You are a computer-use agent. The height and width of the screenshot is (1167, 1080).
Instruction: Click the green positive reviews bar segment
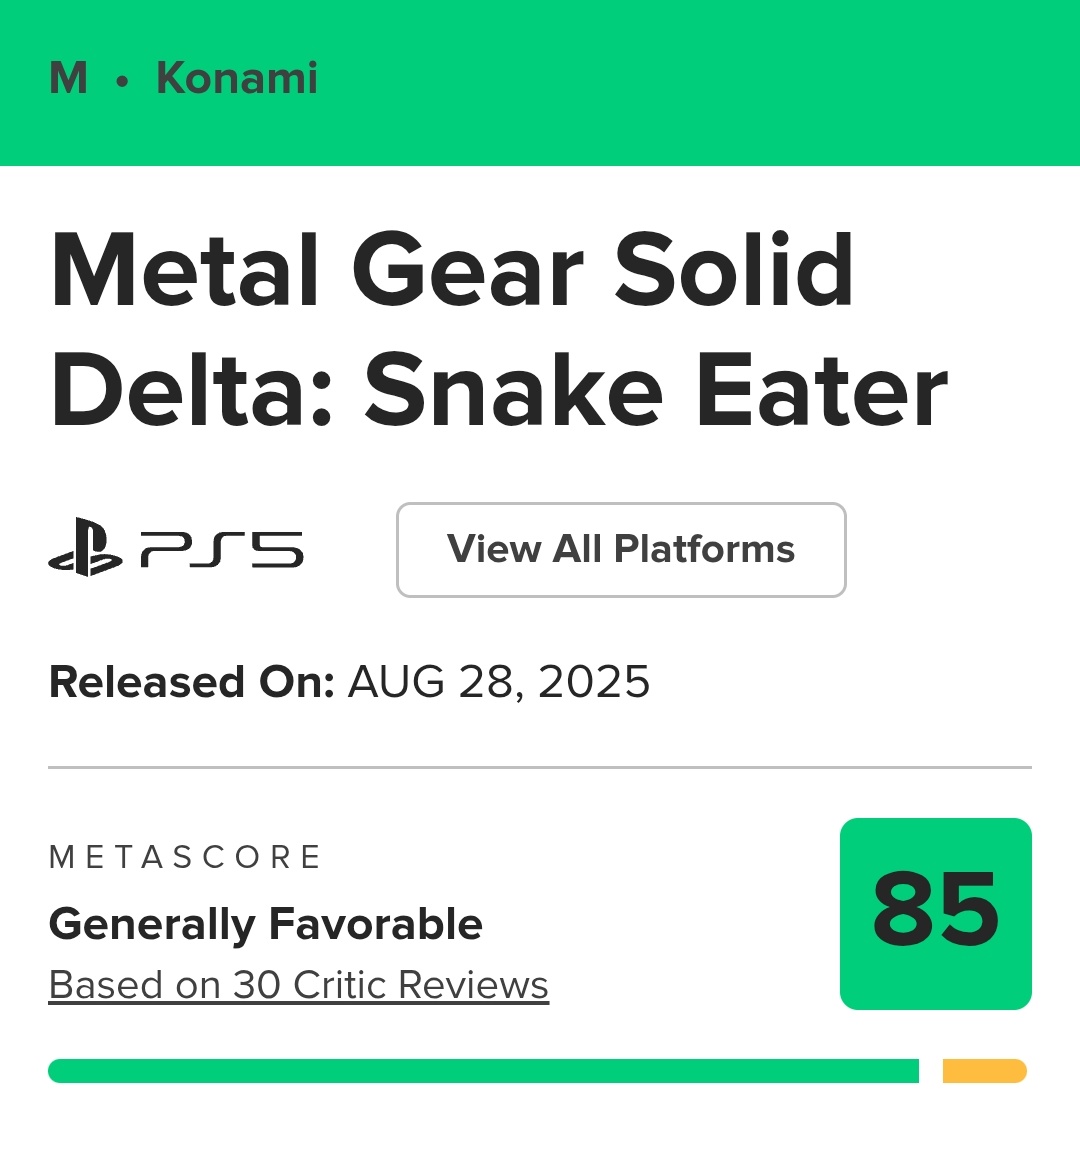(483, 1071)
